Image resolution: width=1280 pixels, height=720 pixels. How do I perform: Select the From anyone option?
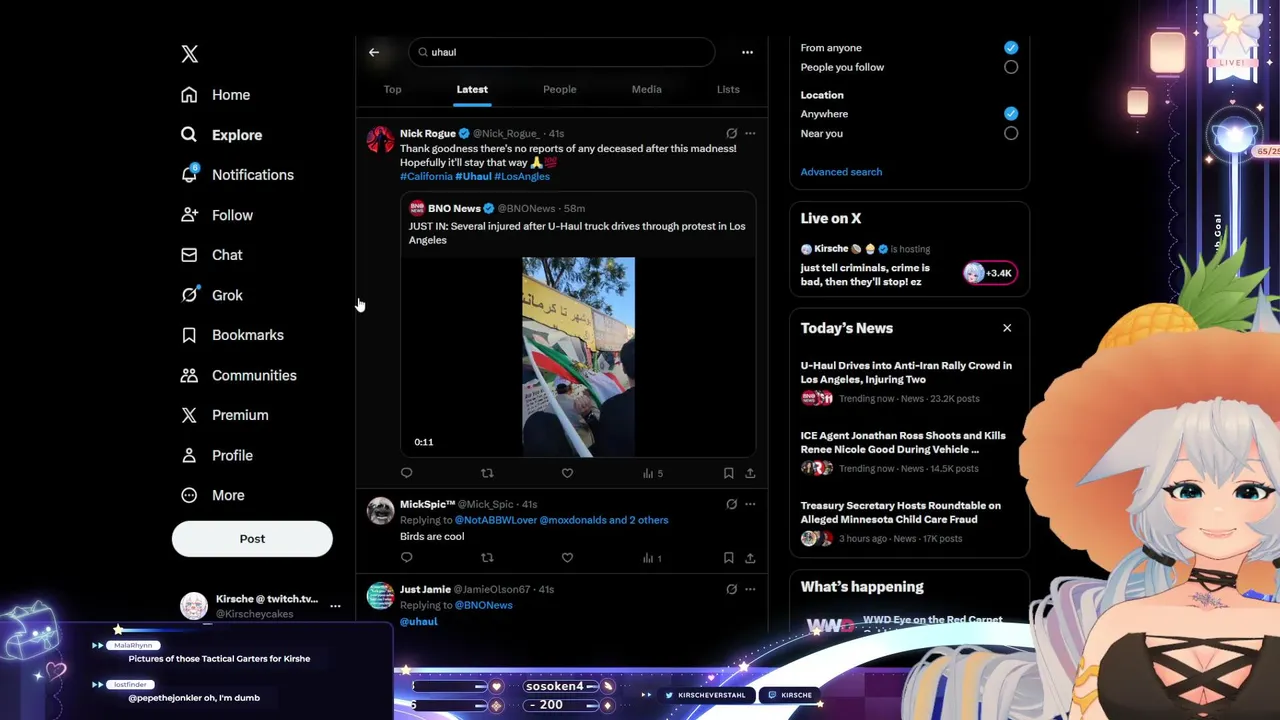point(1011,48)
